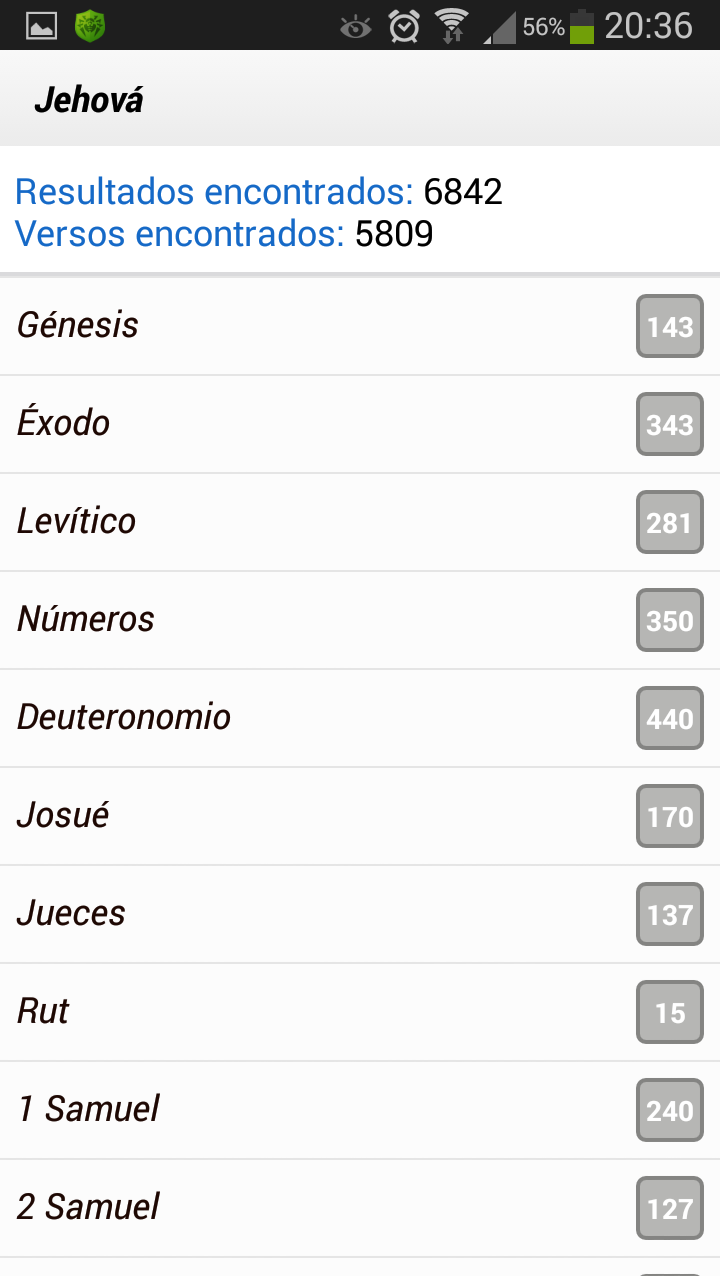Screen dimensions: 720x1280
Task: Tap the 15 count badge for Rut
Action: tap(670, 1012)
